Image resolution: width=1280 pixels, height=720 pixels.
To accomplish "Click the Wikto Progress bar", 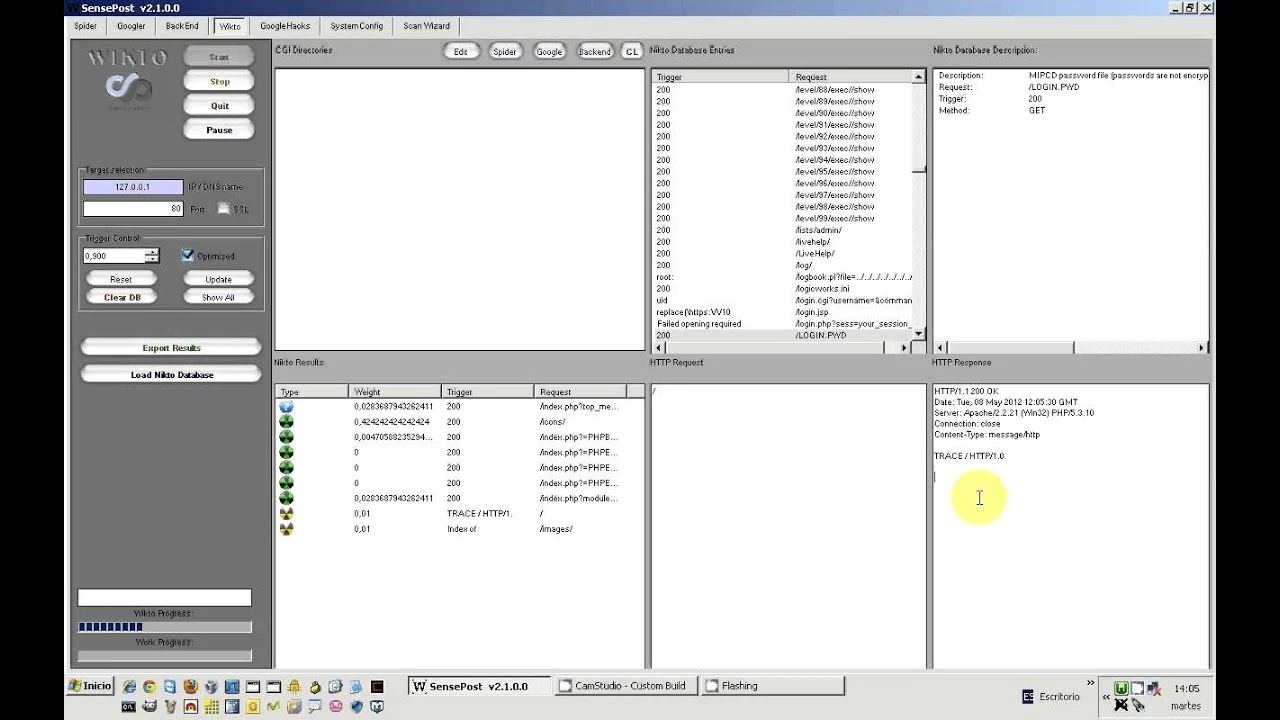I will tap(165, 627).
